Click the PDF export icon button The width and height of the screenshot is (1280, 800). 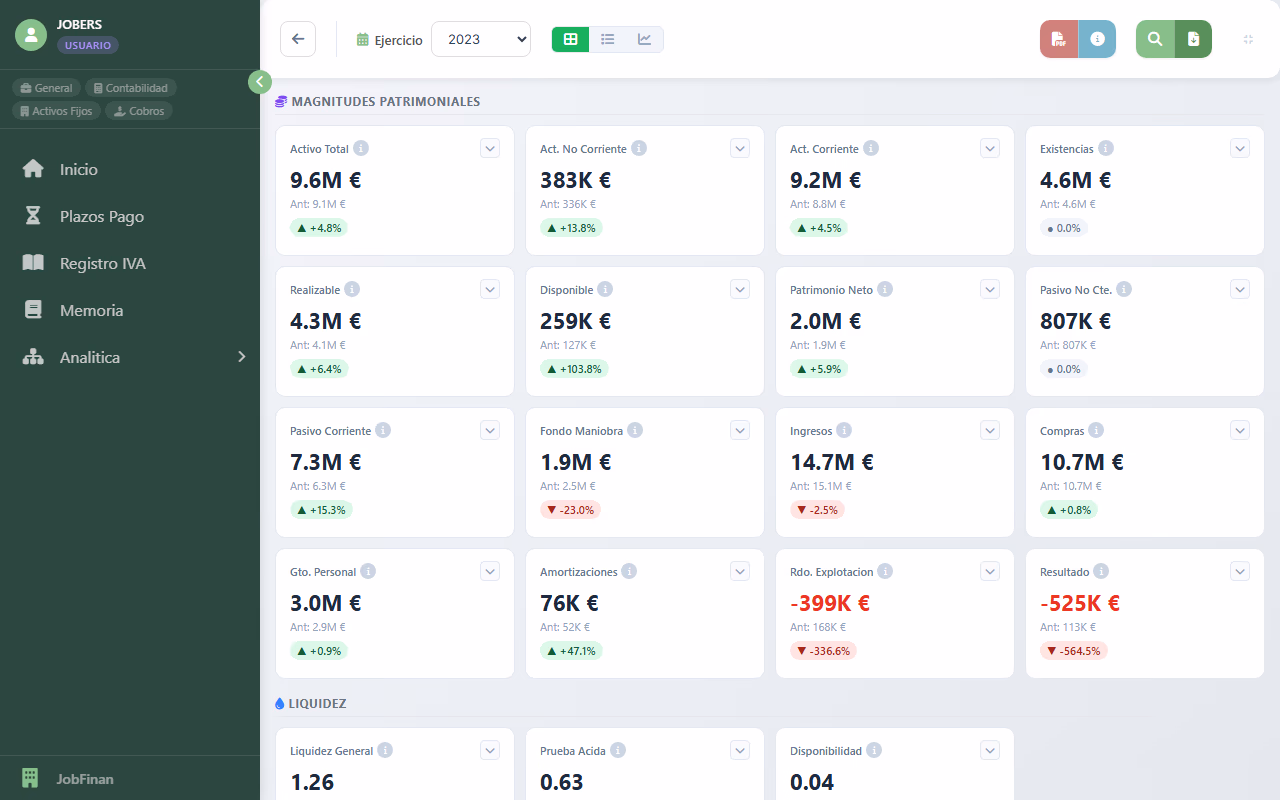[x=1059, y=39]
